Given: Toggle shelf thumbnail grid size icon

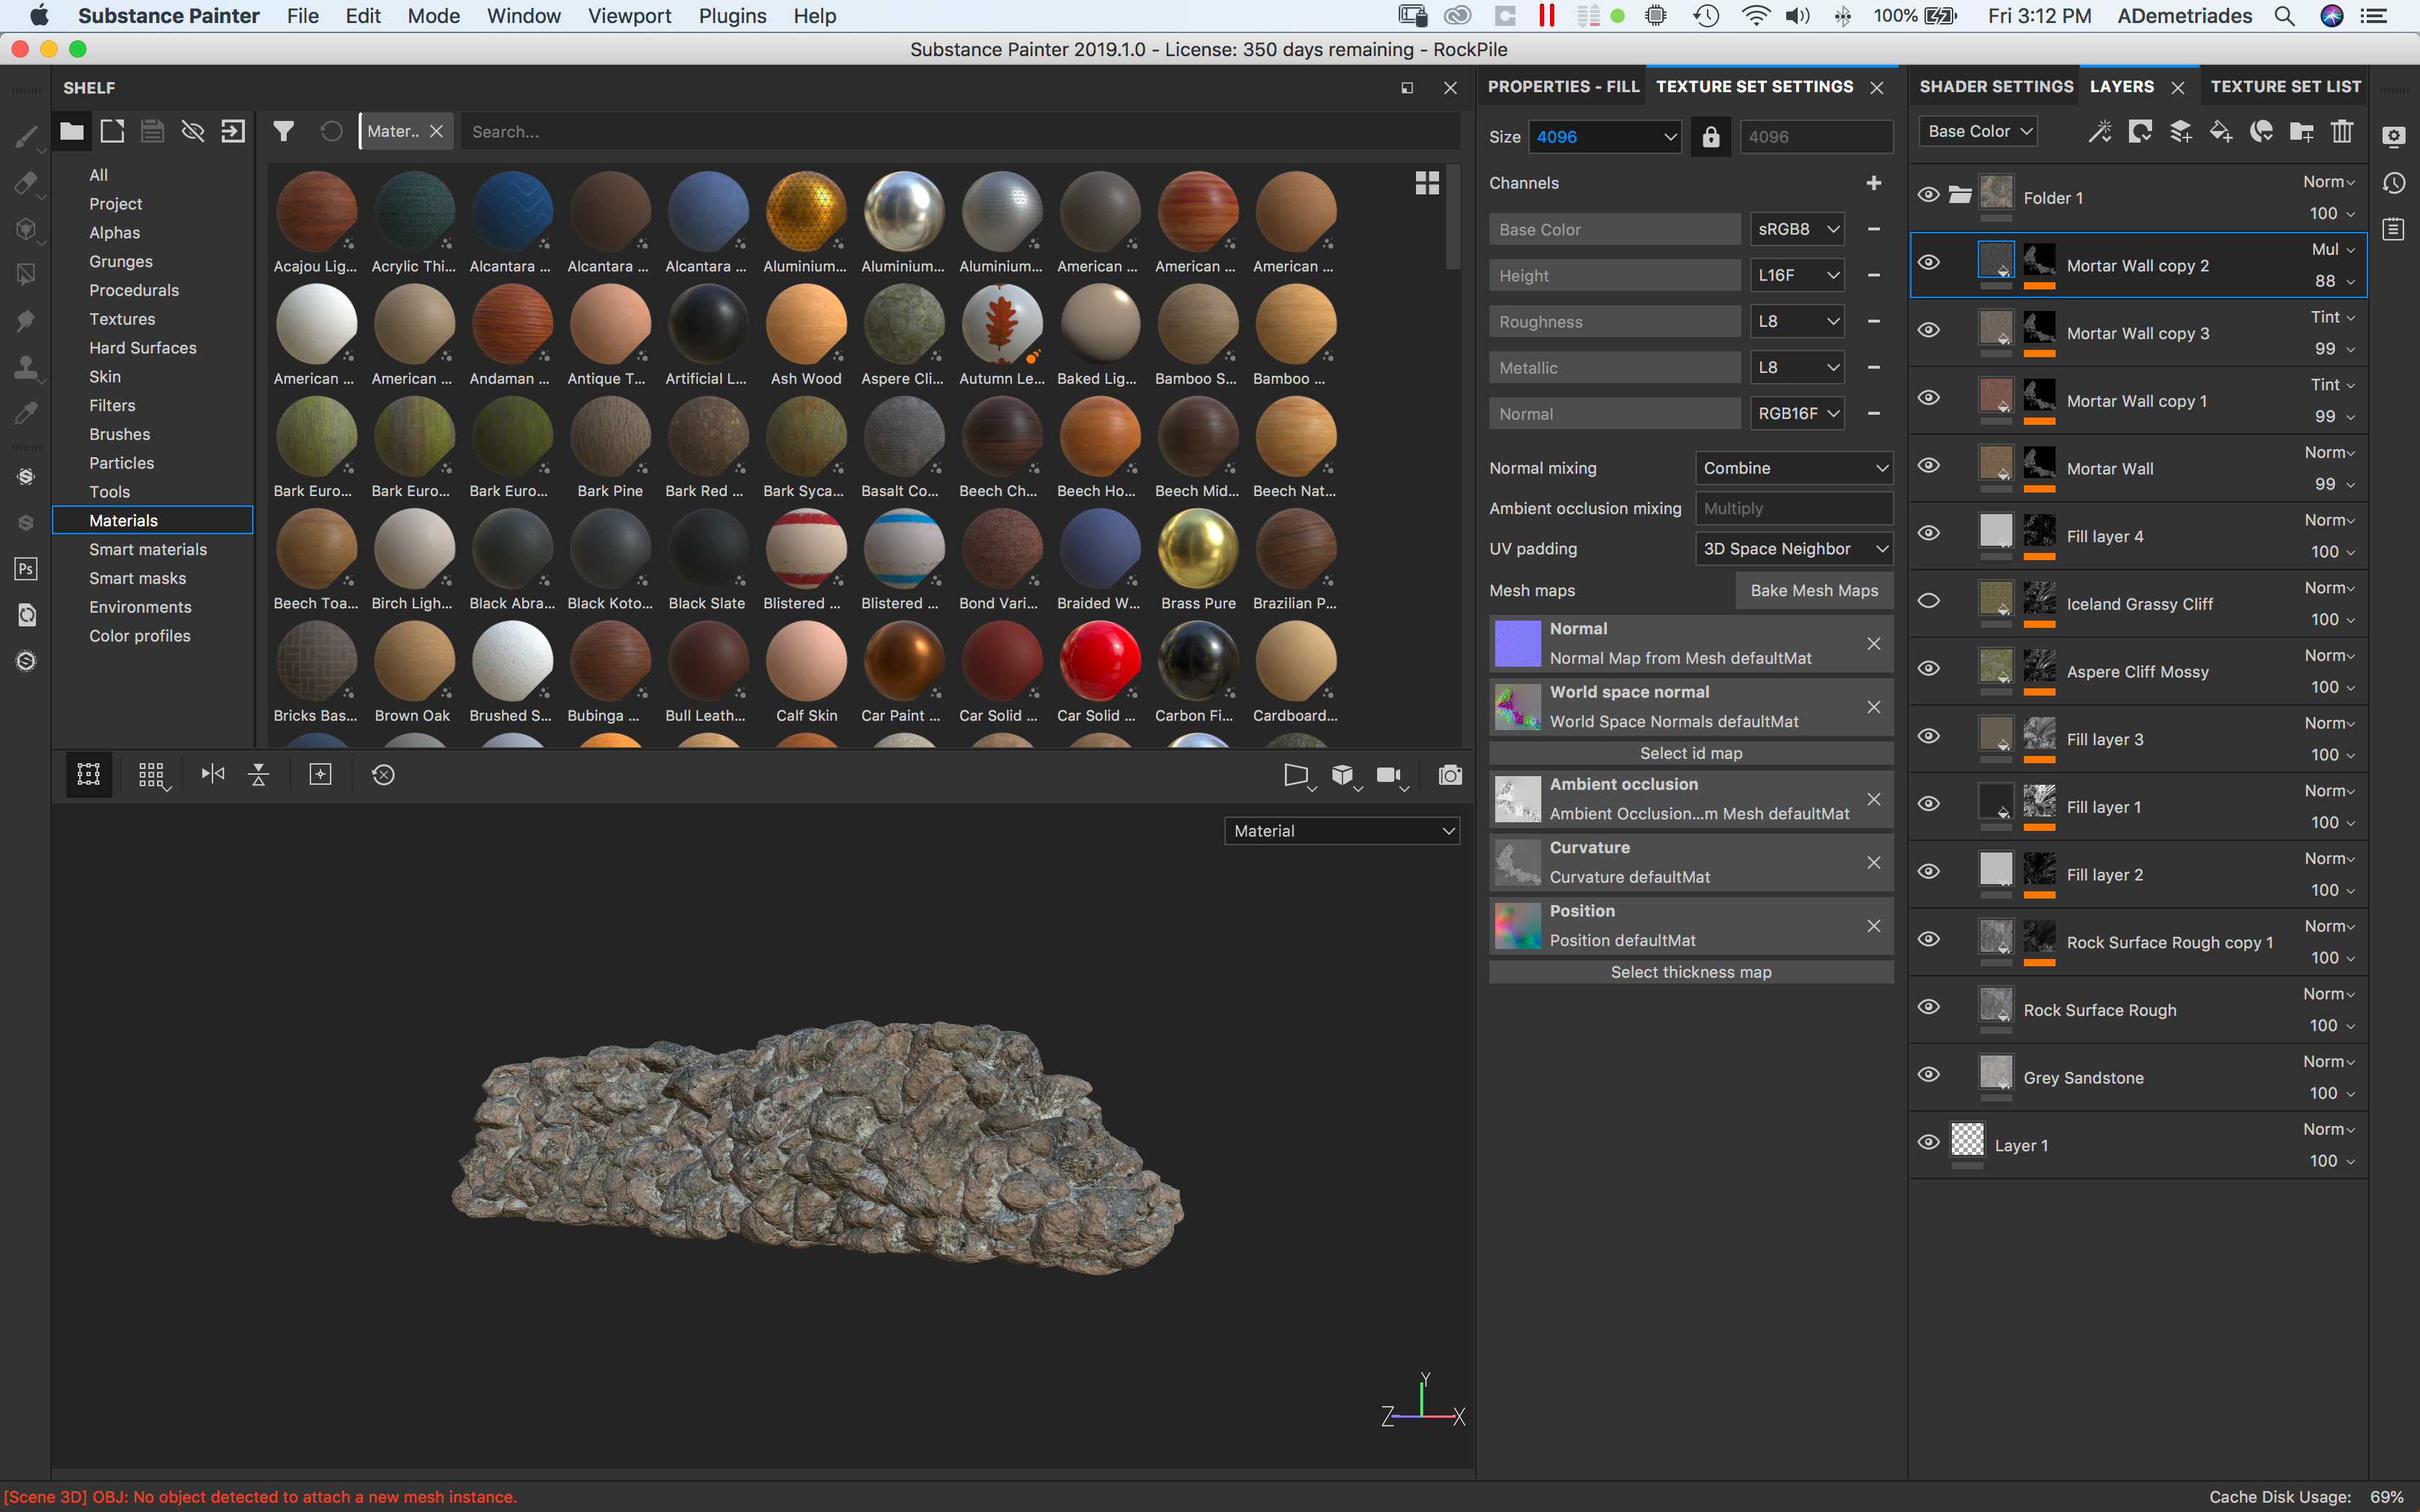Looking at the screenshot, I should (x=1427, y=182).
